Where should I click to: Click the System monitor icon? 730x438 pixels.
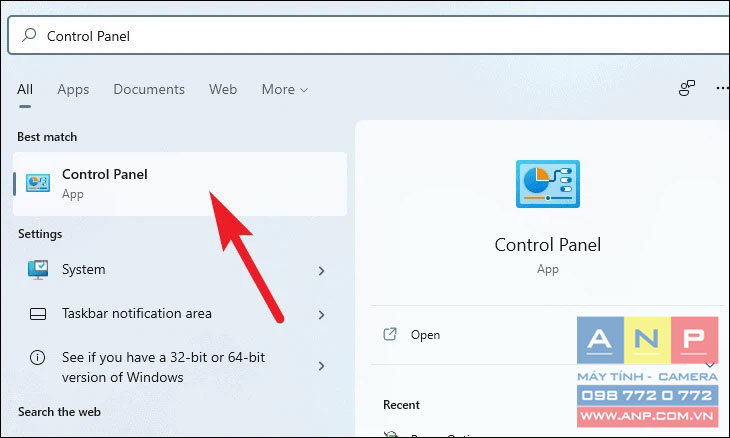coord(38,270)
